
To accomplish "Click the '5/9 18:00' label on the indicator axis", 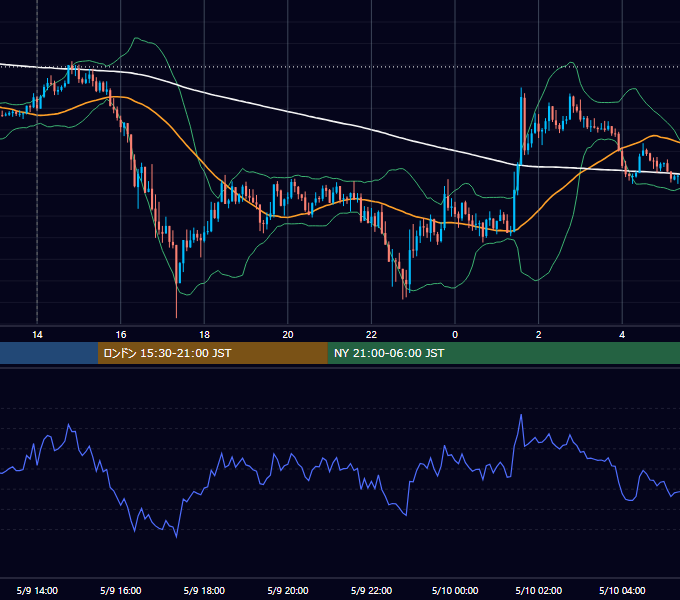I will click(204, 590).
